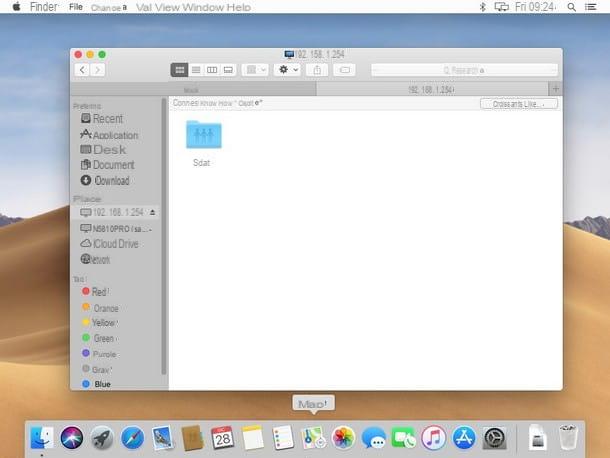Viewport: 610px width, 458px height.
Task: Select the Purple tag
Action: tap(100, 354)
